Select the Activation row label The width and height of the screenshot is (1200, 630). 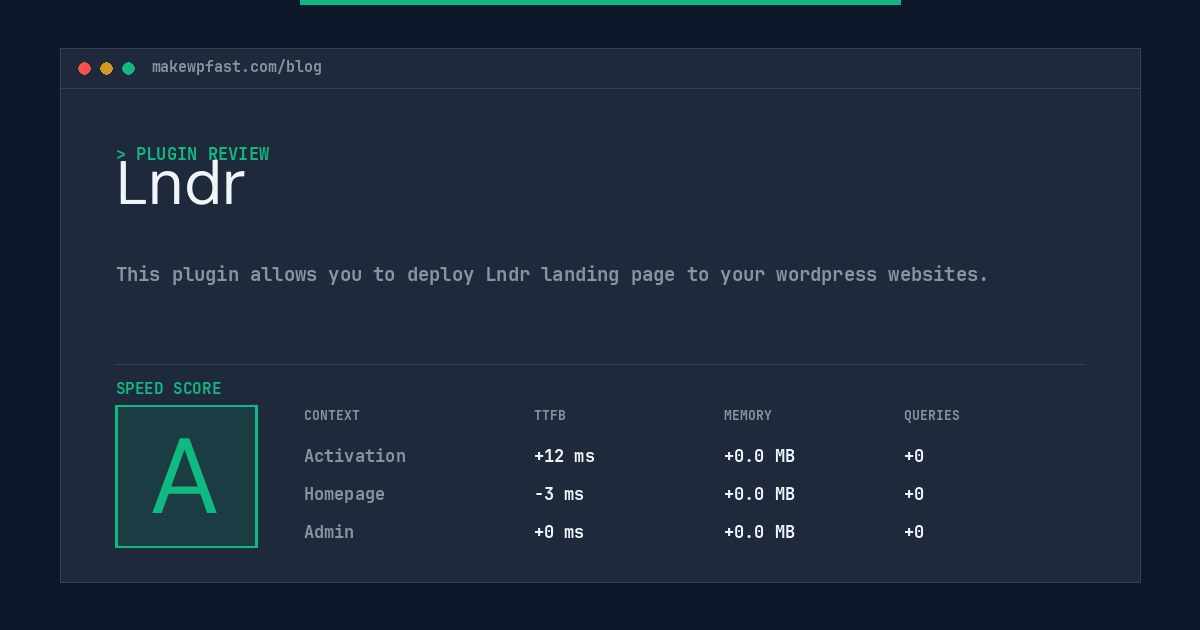click(355, 456)
